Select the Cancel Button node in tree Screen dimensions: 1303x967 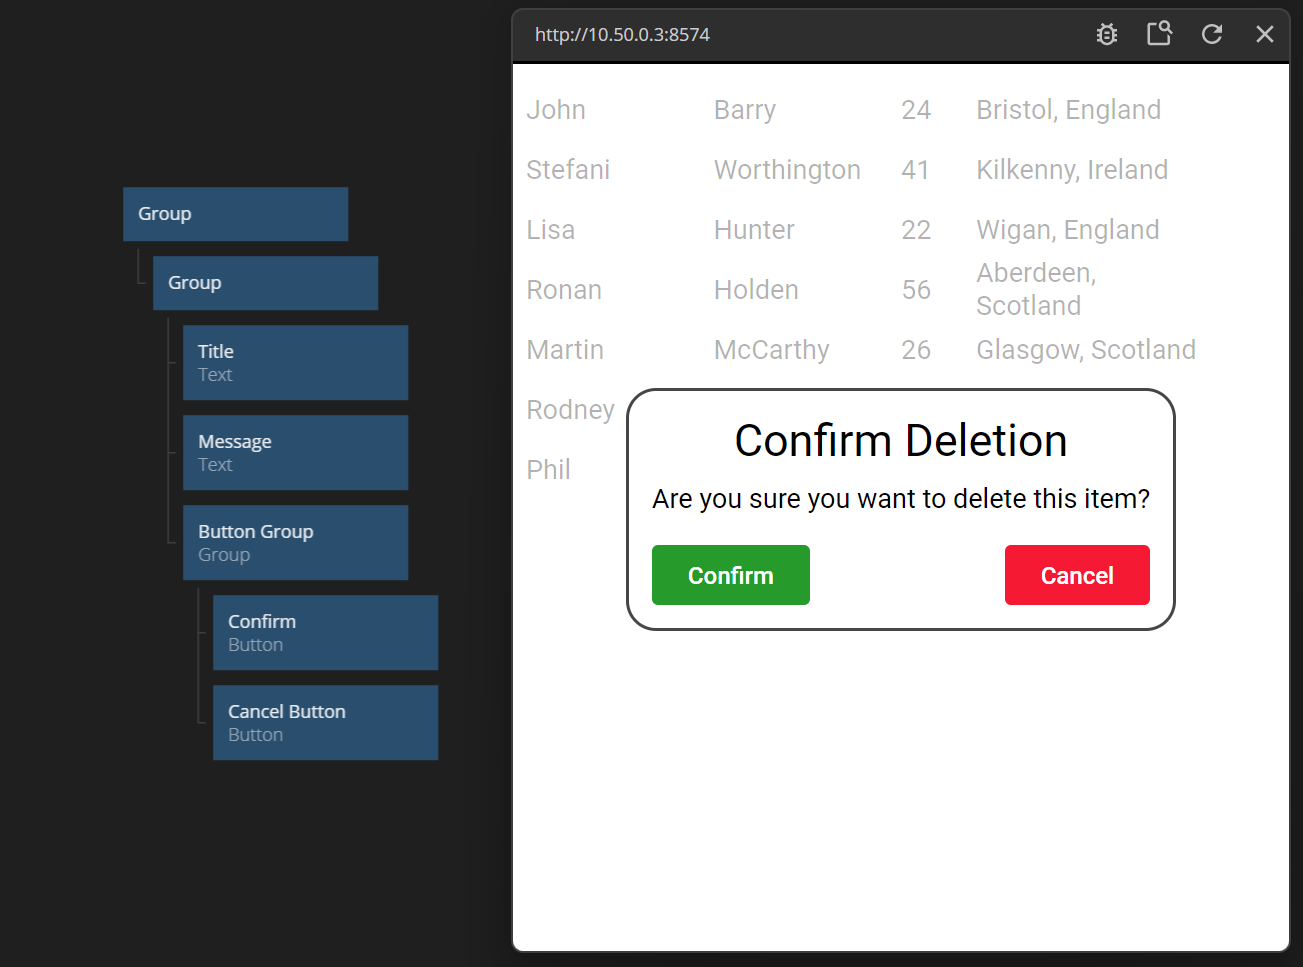click(325, 722)
